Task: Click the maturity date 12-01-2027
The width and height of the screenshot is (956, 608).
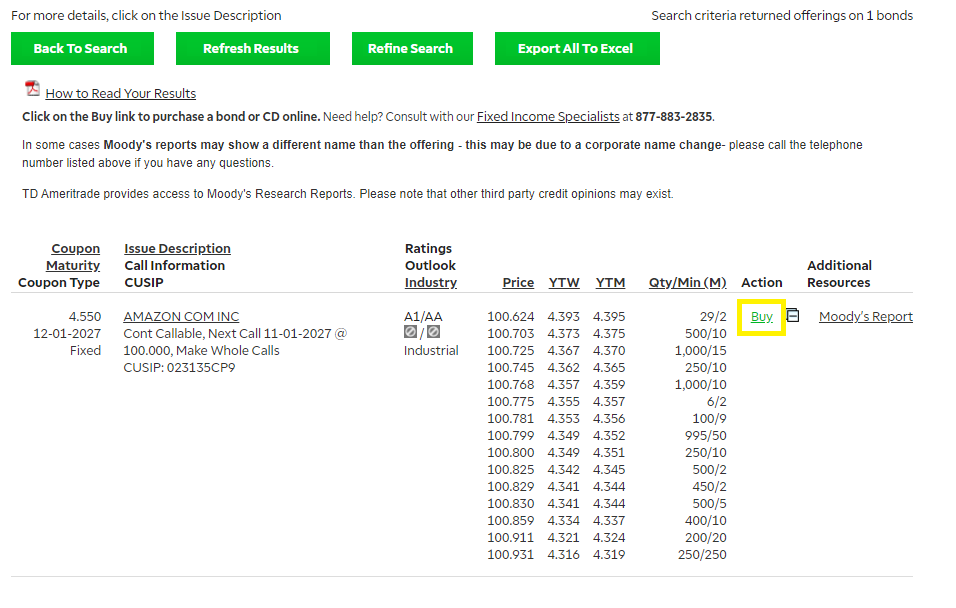Action: click(67, 334)
